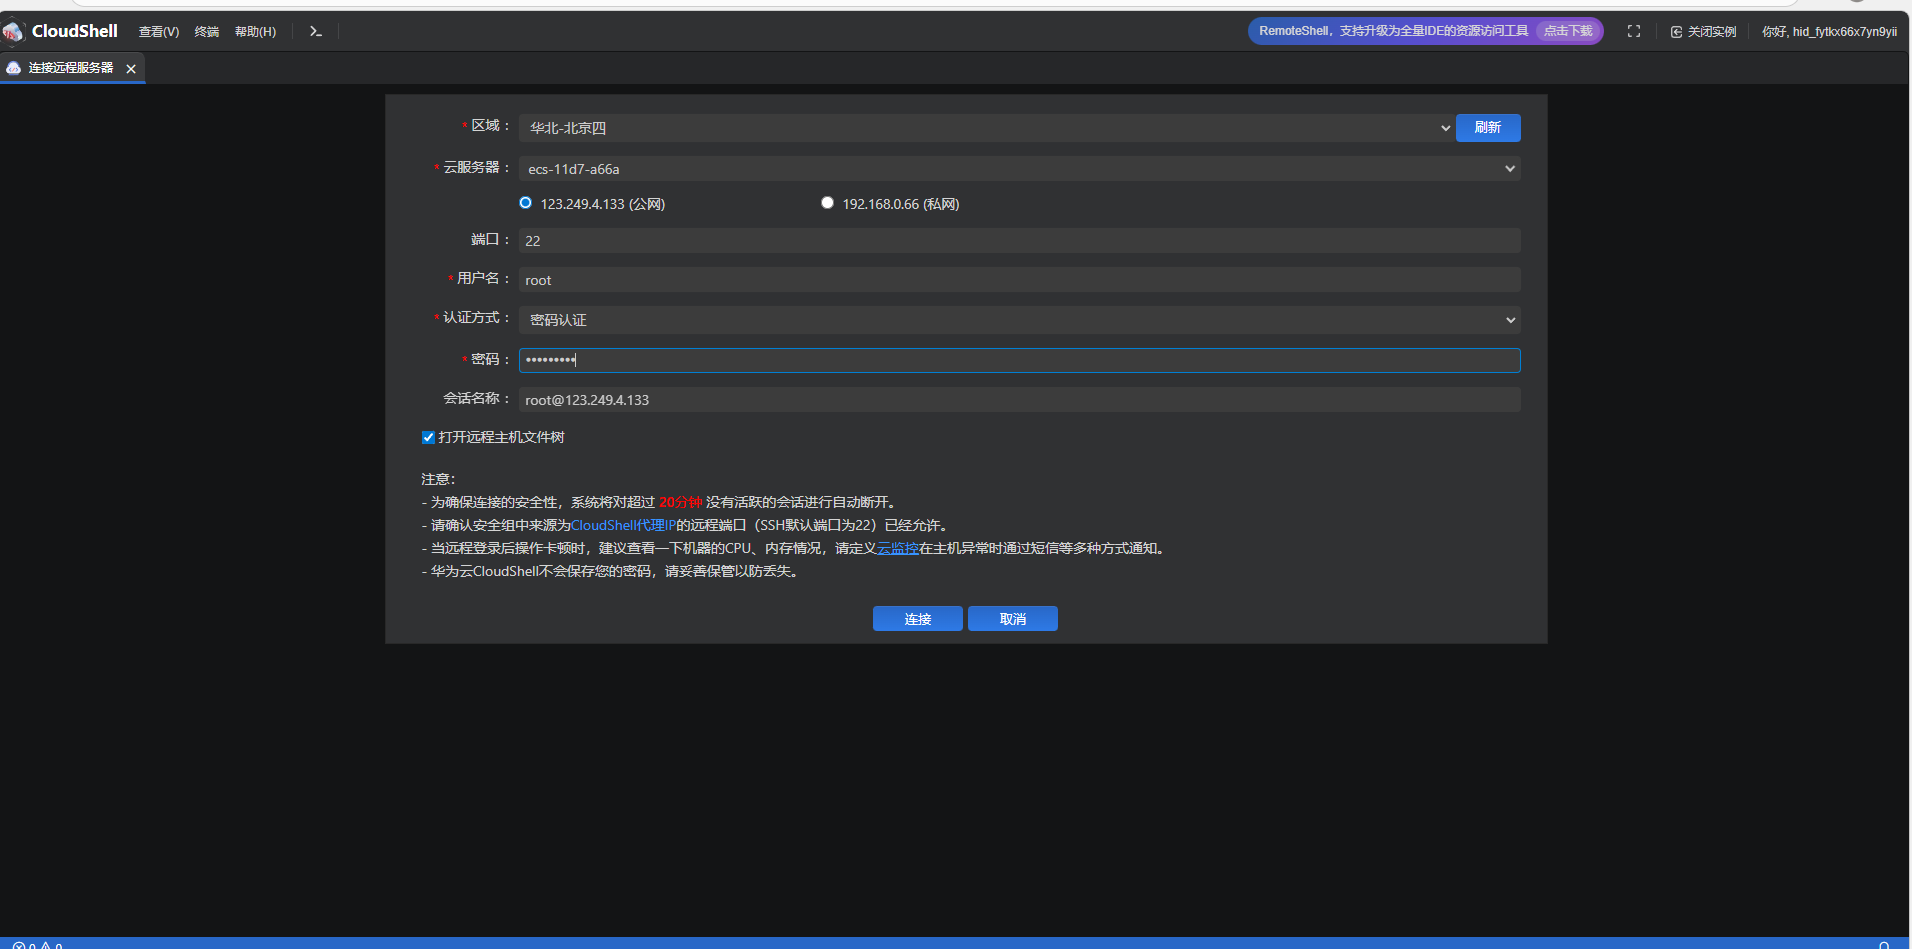Open the 查看(V) menu
Screen dimensions: 1912x949
[159, 32]
